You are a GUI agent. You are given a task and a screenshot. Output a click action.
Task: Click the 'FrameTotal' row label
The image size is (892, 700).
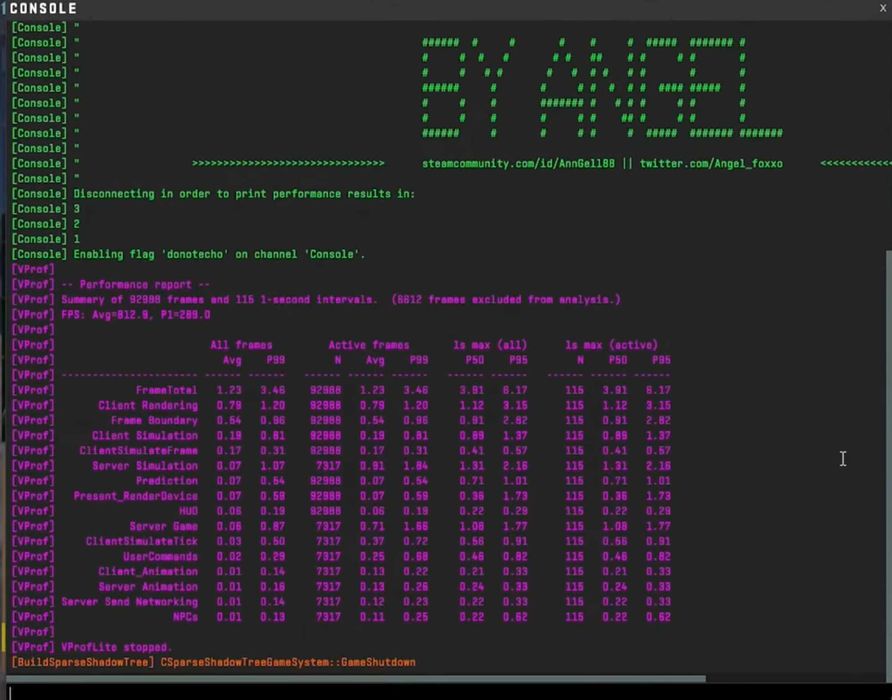click(167, 390)
